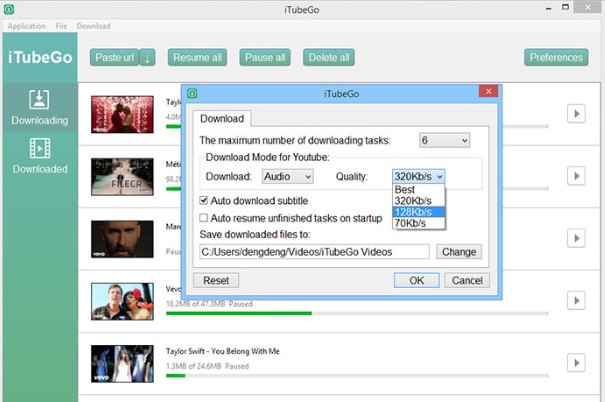
Task: Collapse the Quality 320Kb/s combo box
Action: click(419, 176)
